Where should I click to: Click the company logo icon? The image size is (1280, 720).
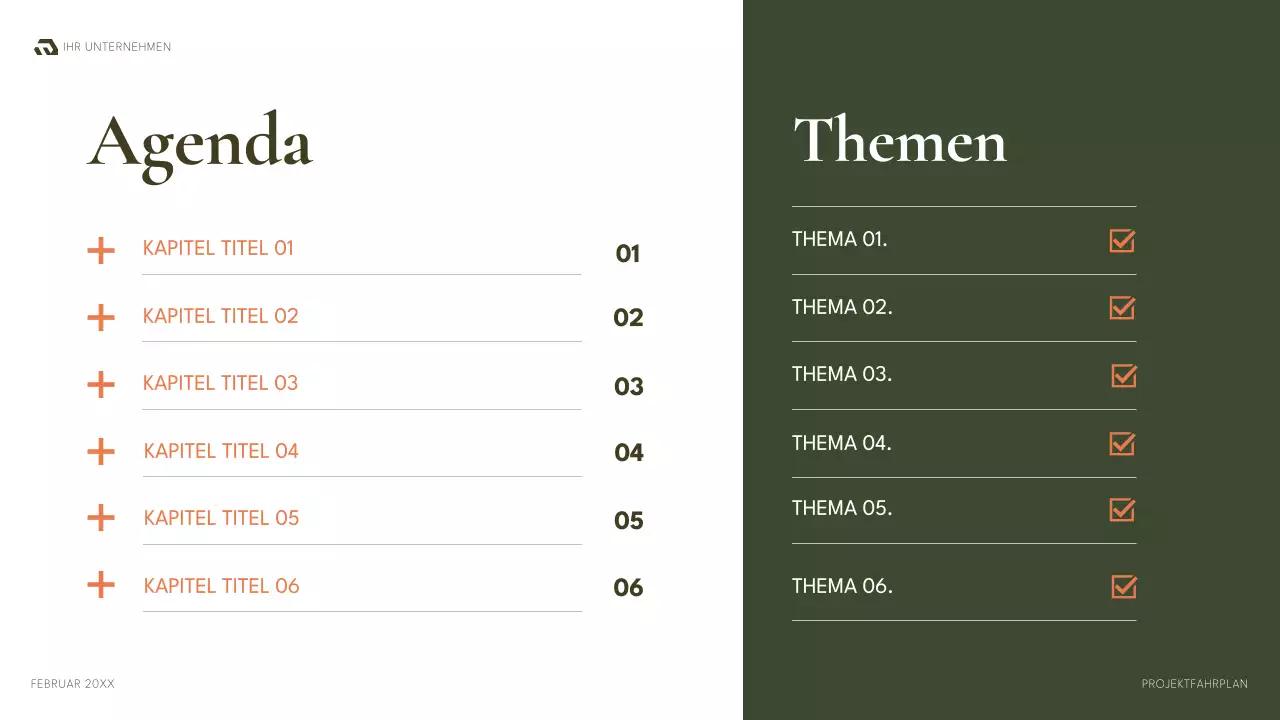(46, 47)
